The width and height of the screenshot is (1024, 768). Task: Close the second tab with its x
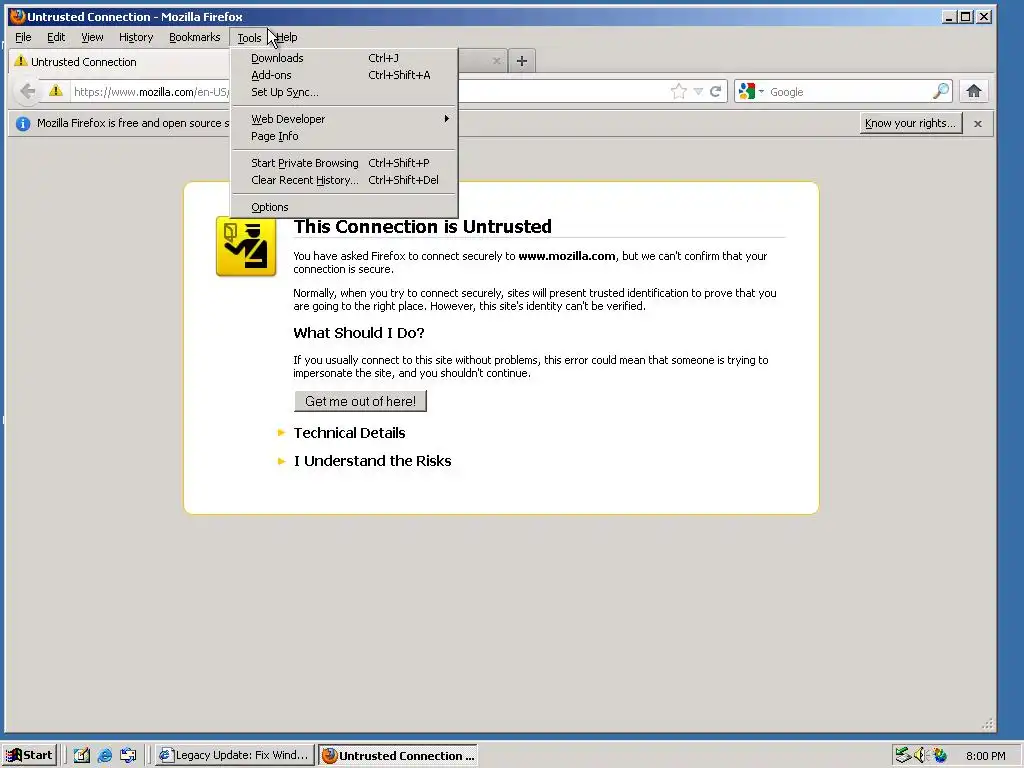click(x=496, y=61)
